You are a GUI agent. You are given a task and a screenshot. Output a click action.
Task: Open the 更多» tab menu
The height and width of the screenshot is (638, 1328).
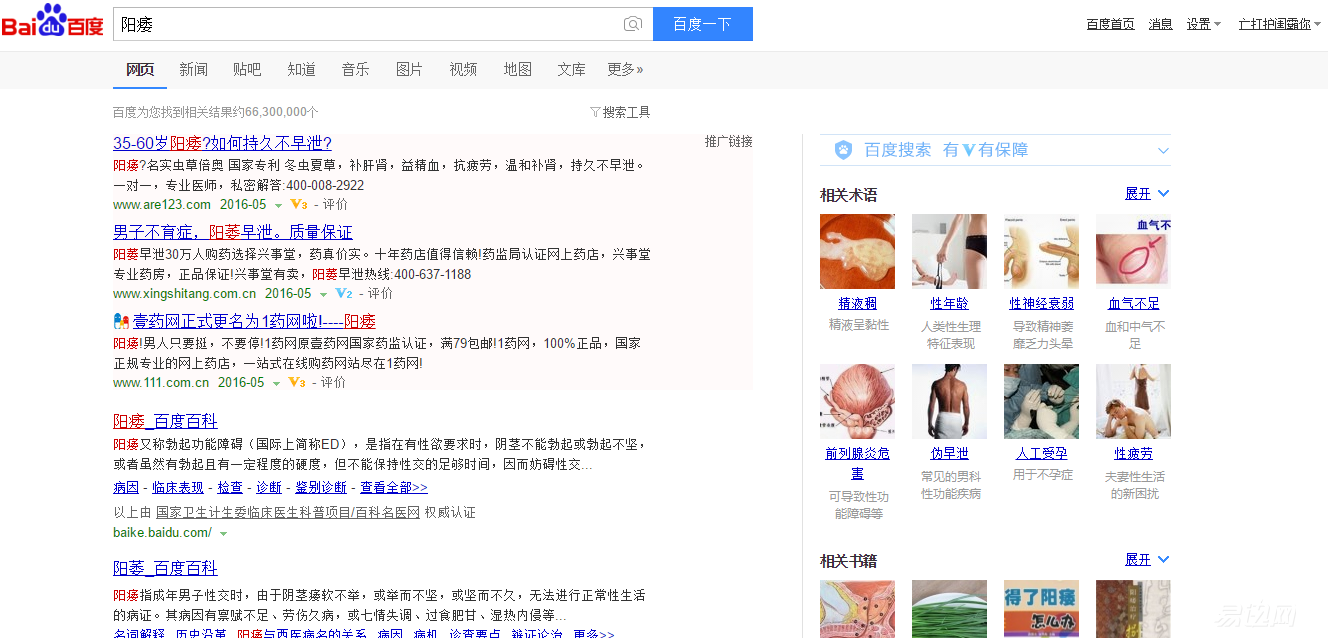pyautogui.click(x=625, y=69)
